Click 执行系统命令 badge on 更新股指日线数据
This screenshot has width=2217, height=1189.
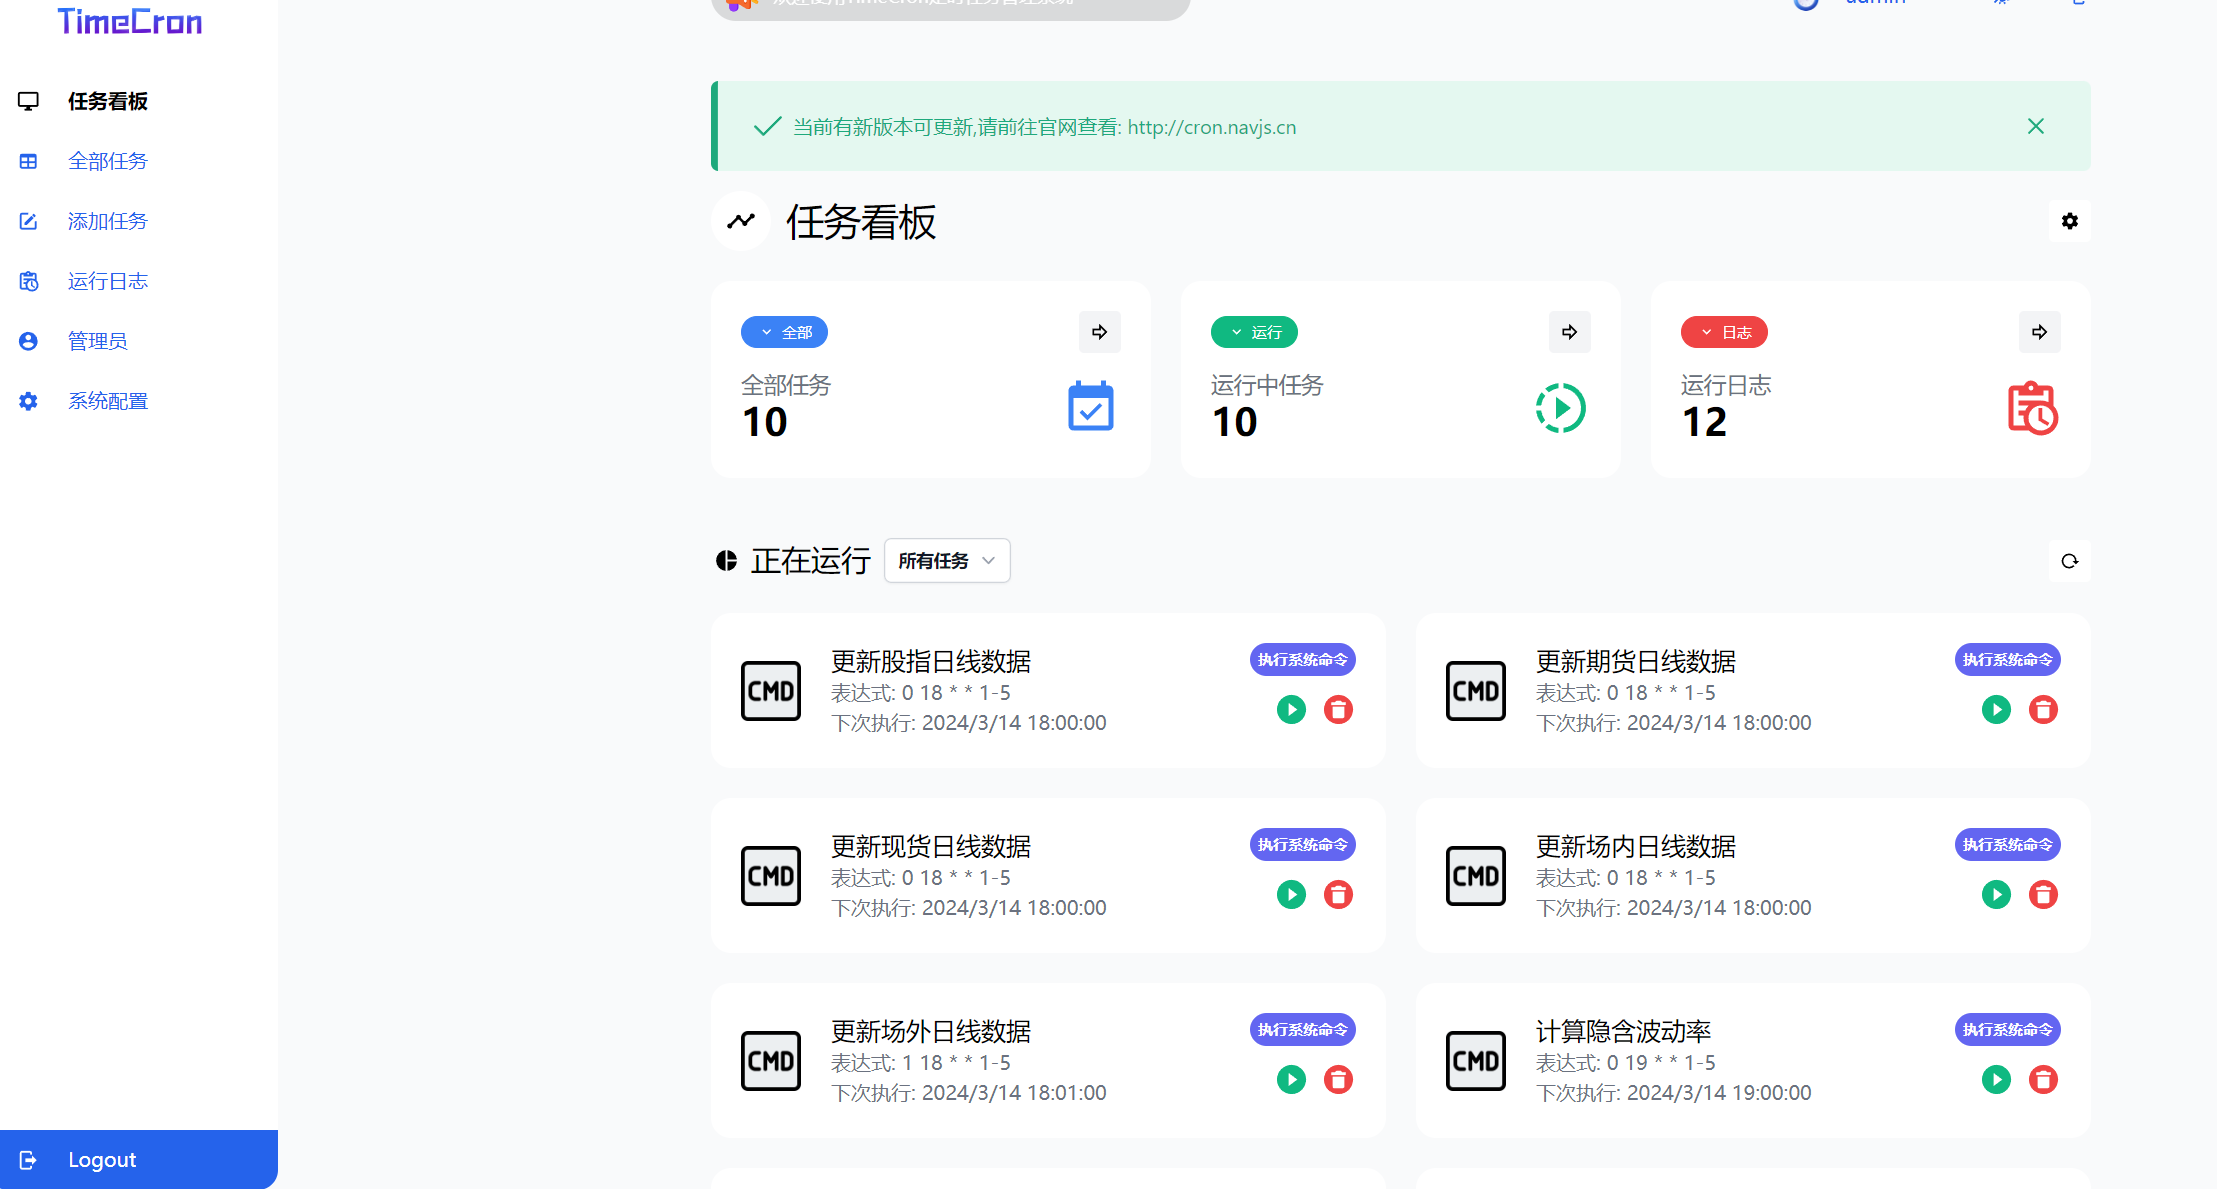coord(1302,660)
